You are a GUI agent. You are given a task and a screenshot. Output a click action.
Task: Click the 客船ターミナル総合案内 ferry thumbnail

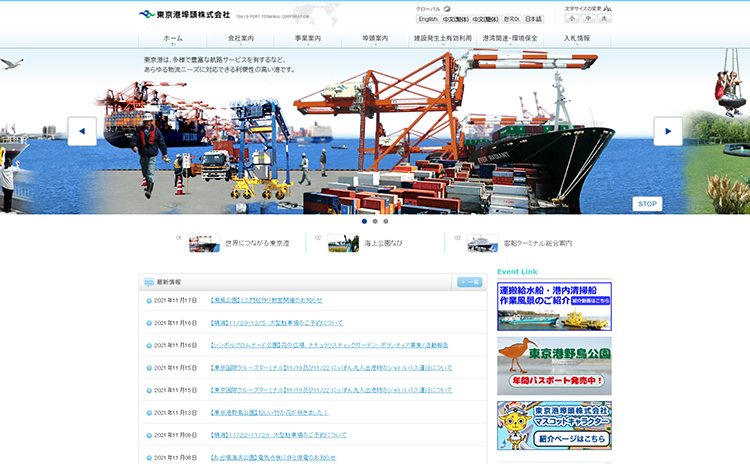tap(482, 243)
